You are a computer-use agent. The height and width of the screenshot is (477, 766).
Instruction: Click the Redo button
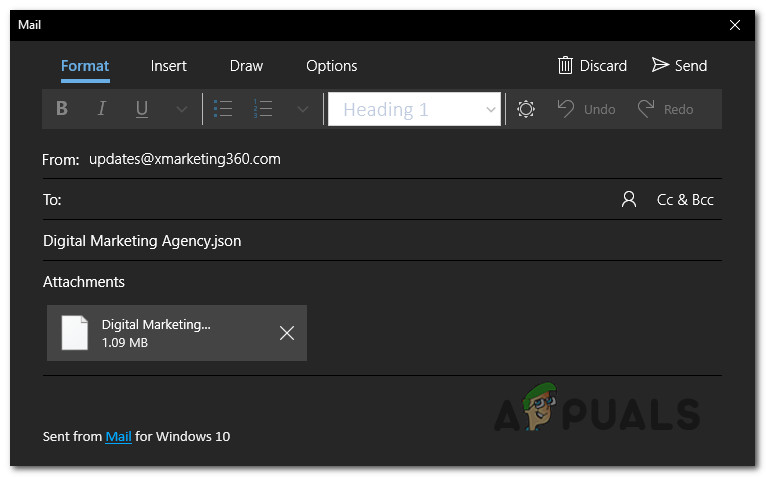[x=665, y=108]
